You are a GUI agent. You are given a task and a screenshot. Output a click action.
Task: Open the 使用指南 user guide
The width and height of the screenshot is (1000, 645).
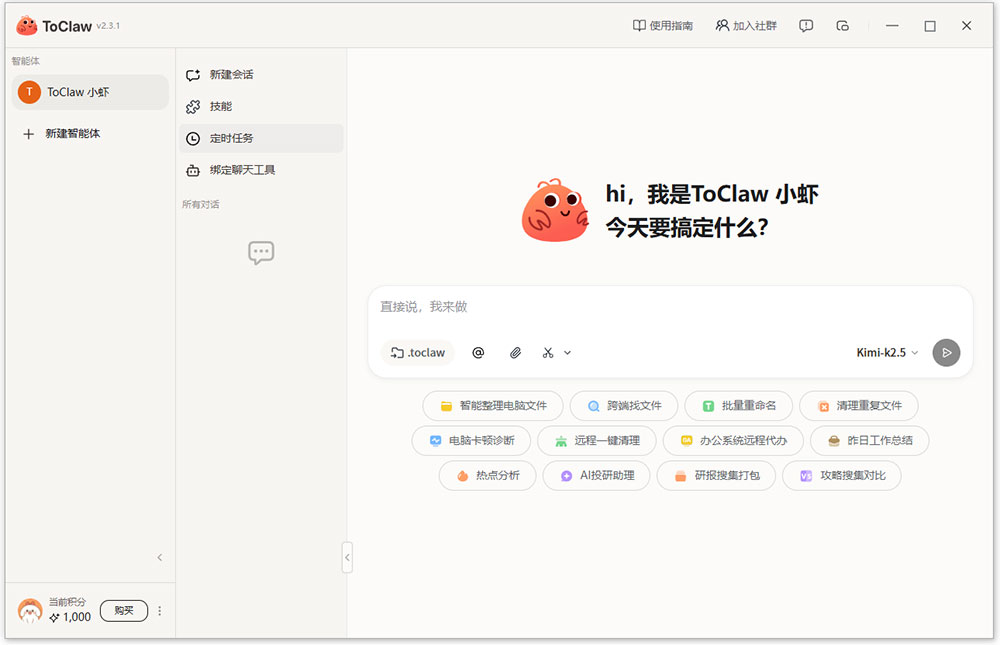[663, 26]
